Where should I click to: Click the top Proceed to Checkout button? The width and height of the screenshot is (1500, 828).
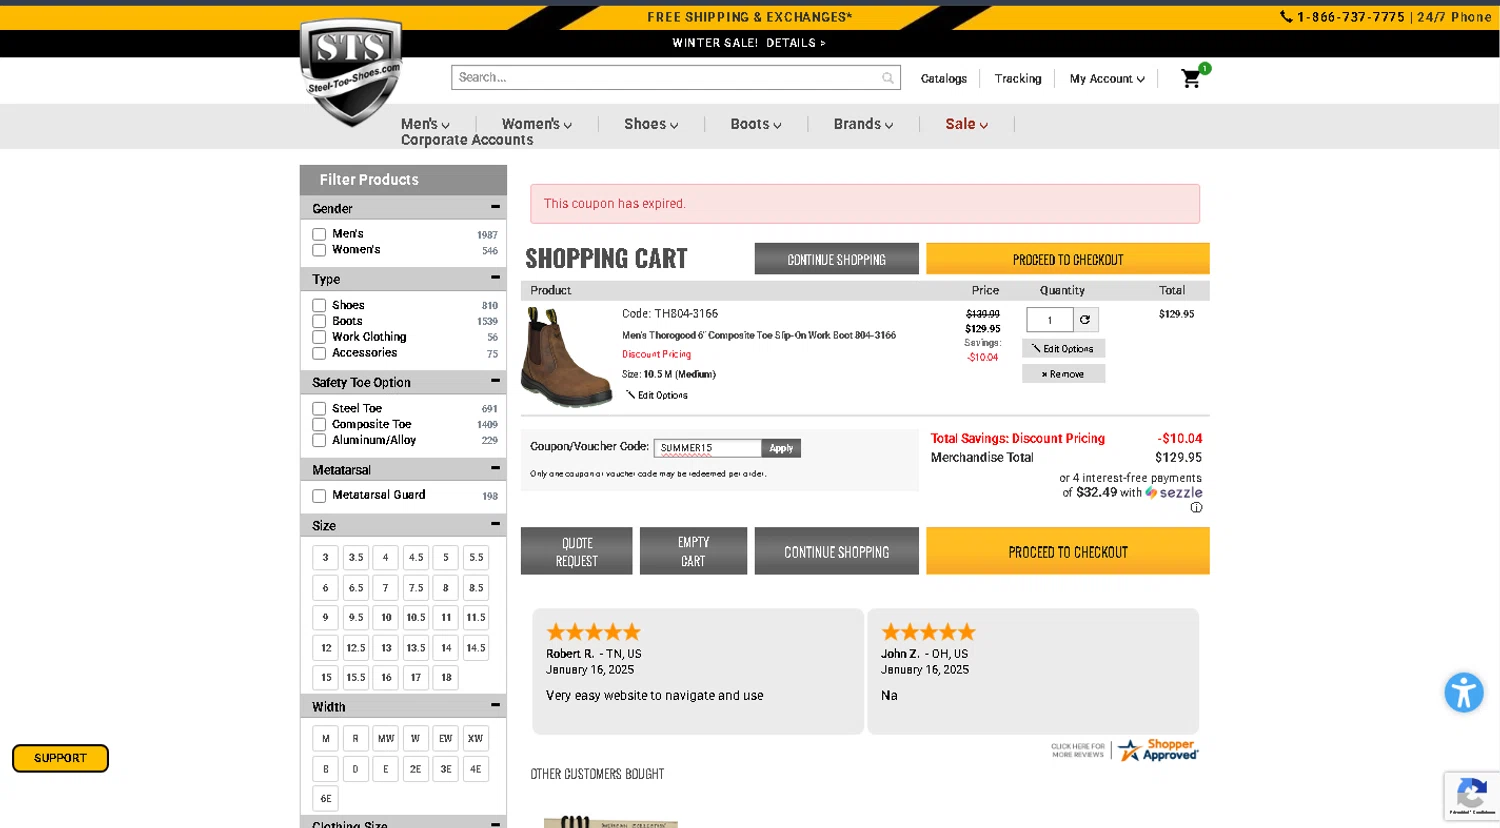[x=1068, y=259]
